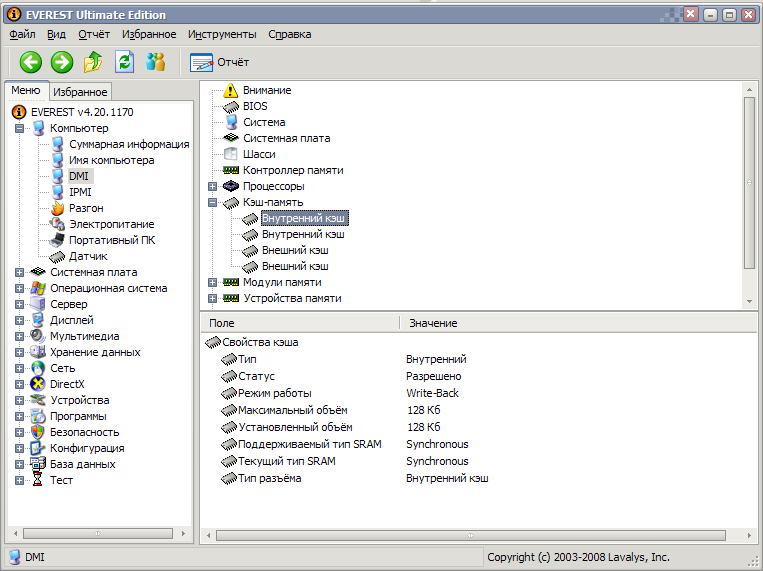Click the Отчёт report toolbar button
The height and width of the screenshot is (571, 763).
pos(219,62)
